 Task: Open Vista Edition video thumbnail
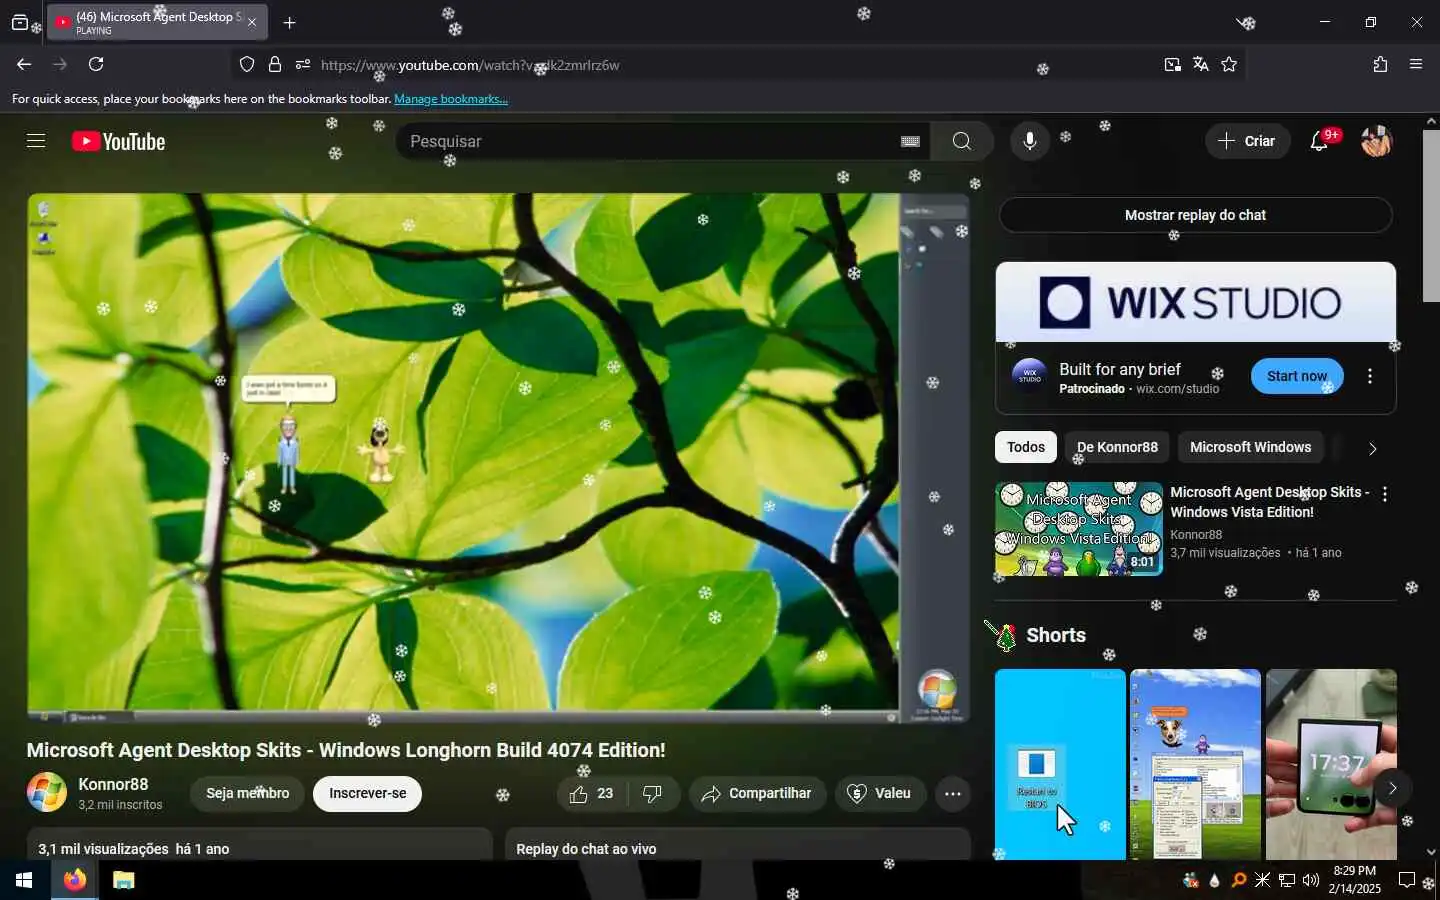pos(1079,529)
